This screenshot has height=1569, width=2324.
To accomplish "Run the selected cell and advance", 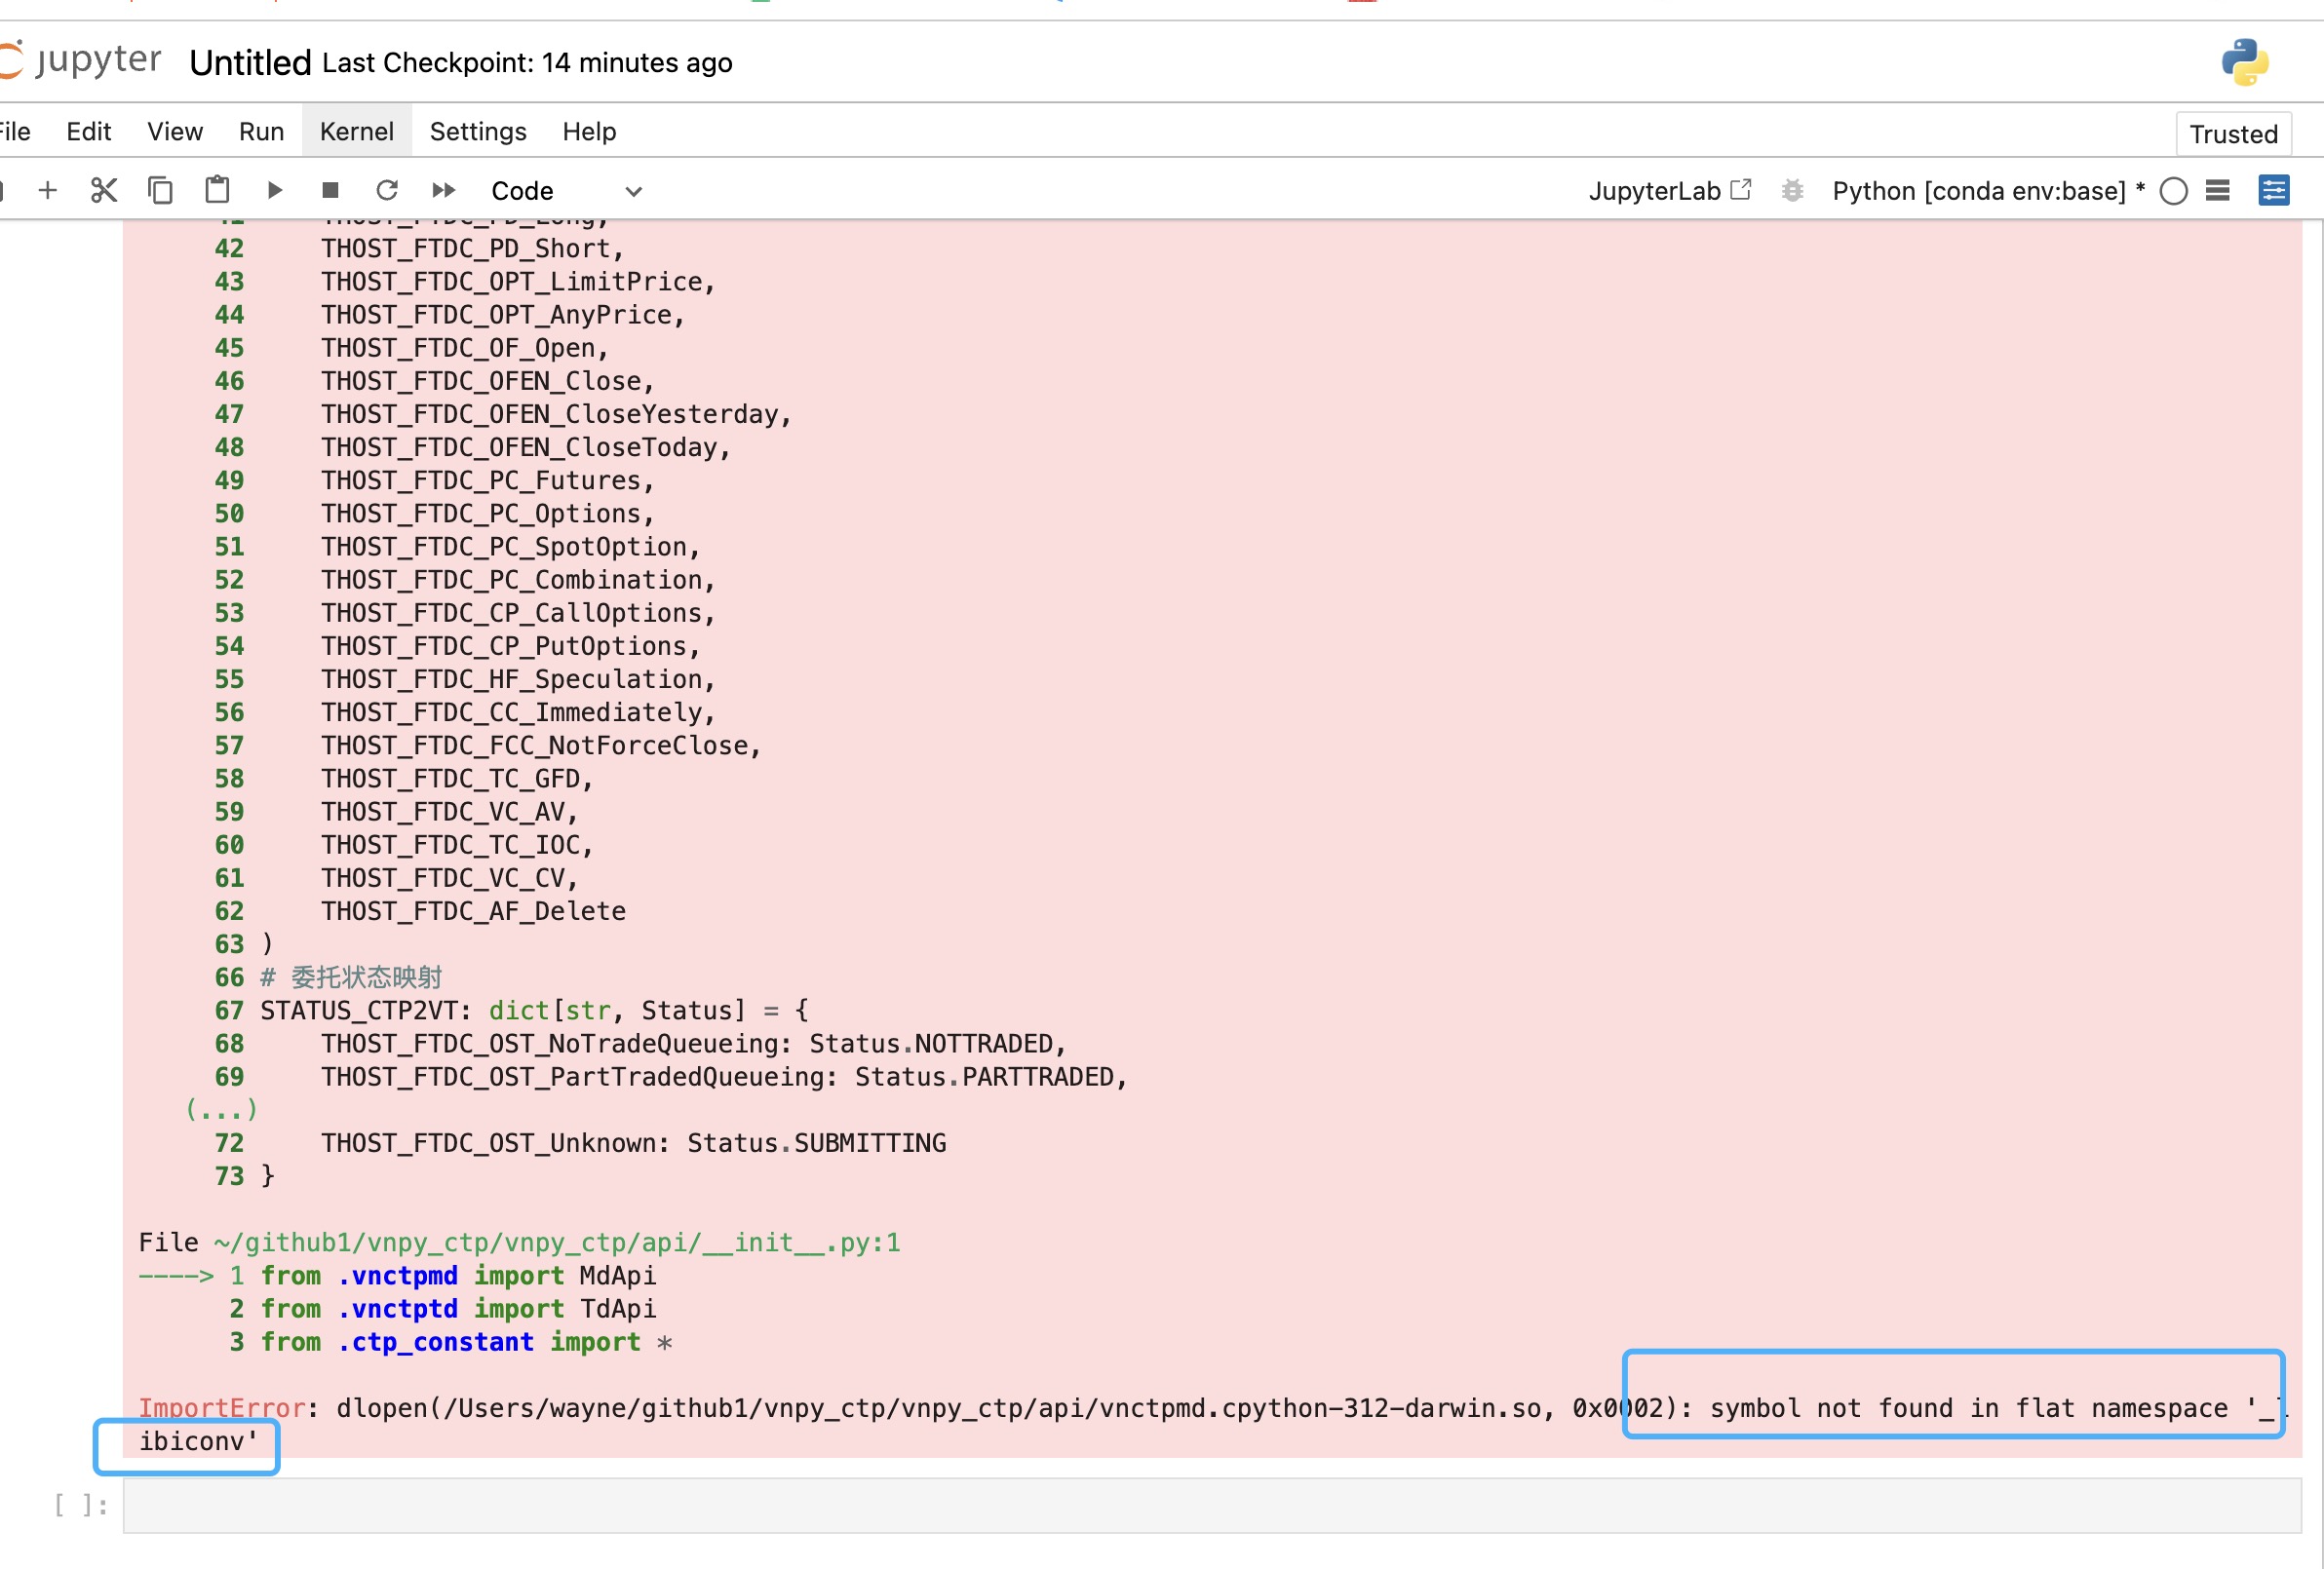I will tap(275, 190).
